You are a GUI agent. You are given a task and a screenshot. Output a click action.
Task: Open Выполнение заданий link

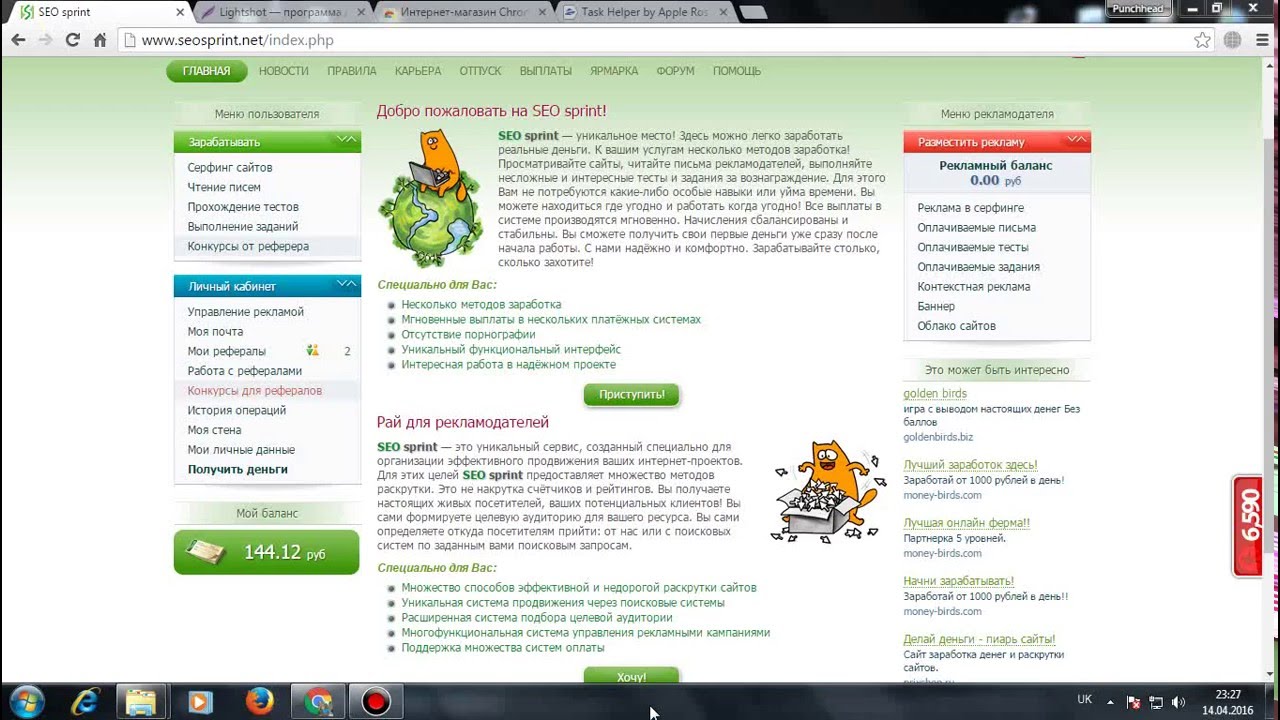tap(243, 227)
